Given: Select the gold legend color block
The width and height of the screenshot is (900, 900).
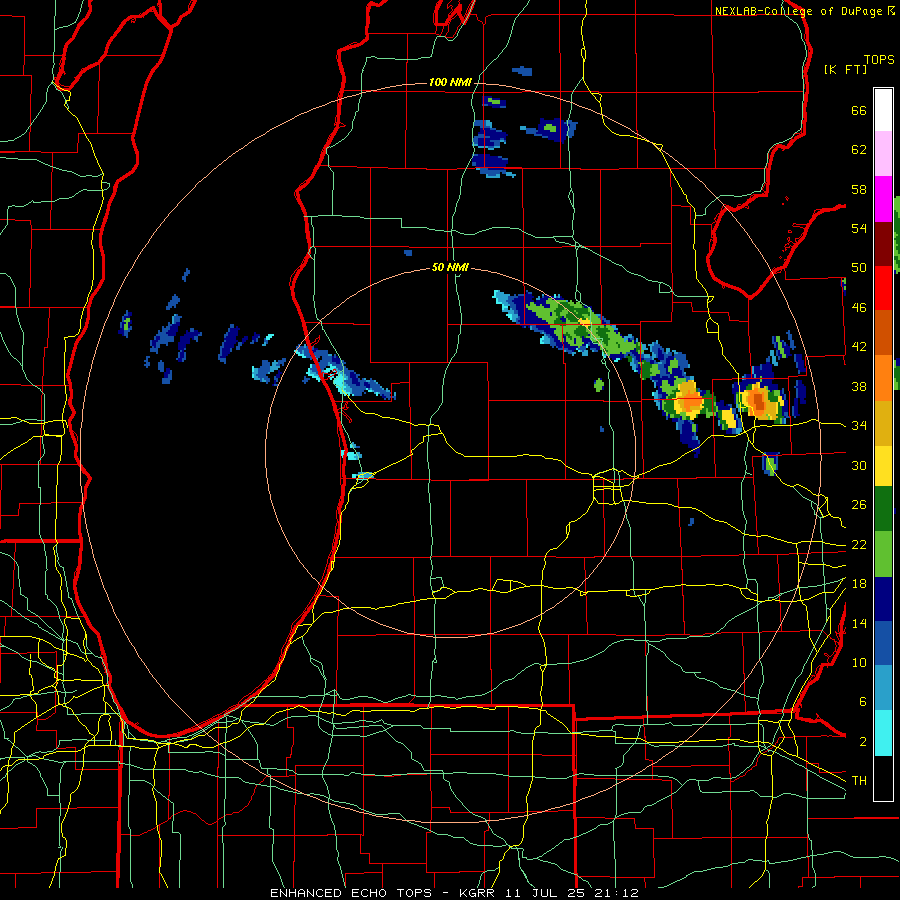Looking at the screenshot, I should (883, 423).
